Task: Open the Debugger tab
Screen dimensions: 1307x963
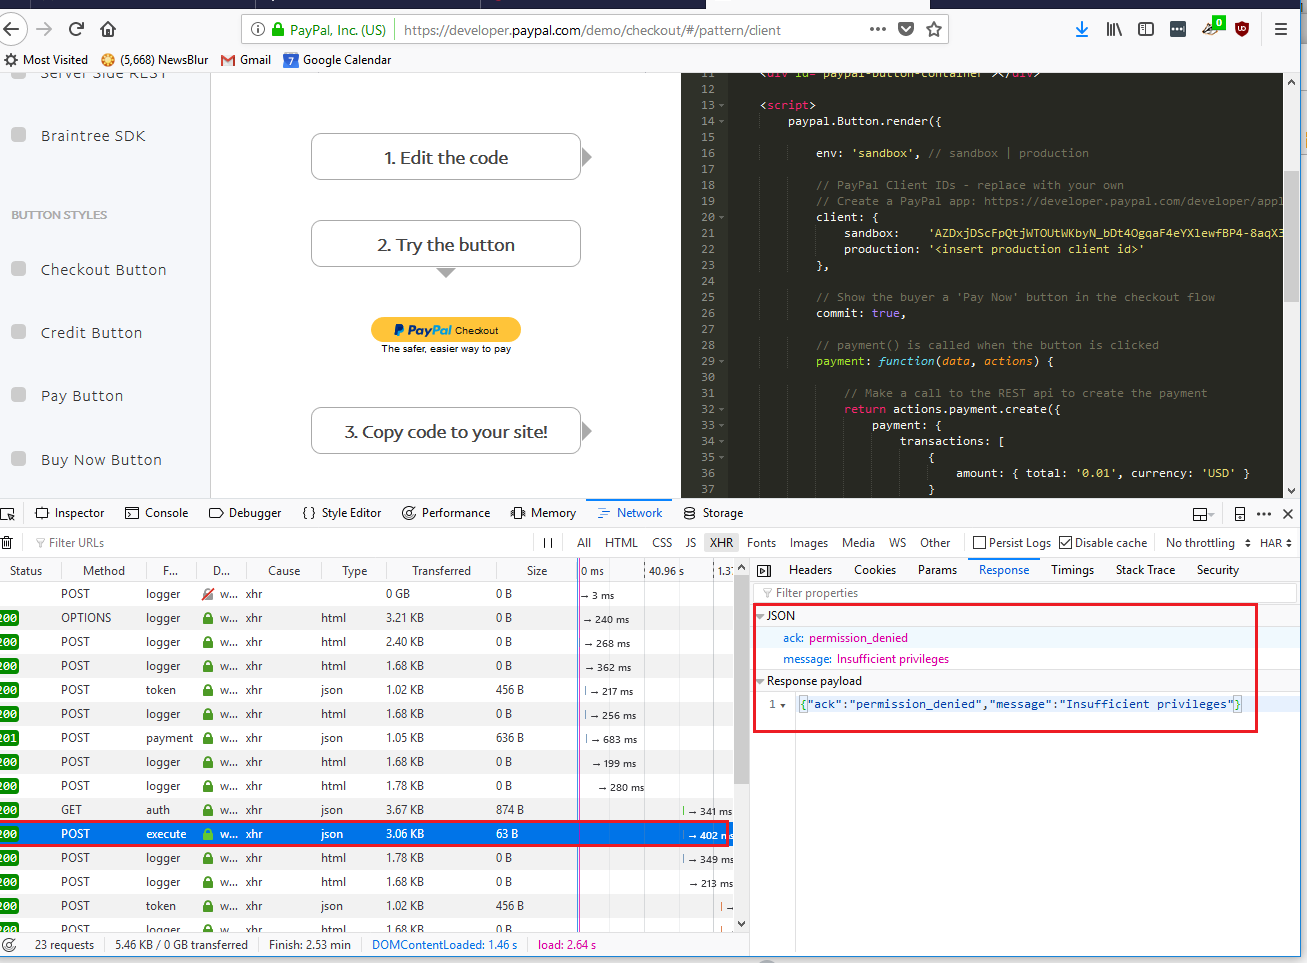Action: [x=245, y=513]
